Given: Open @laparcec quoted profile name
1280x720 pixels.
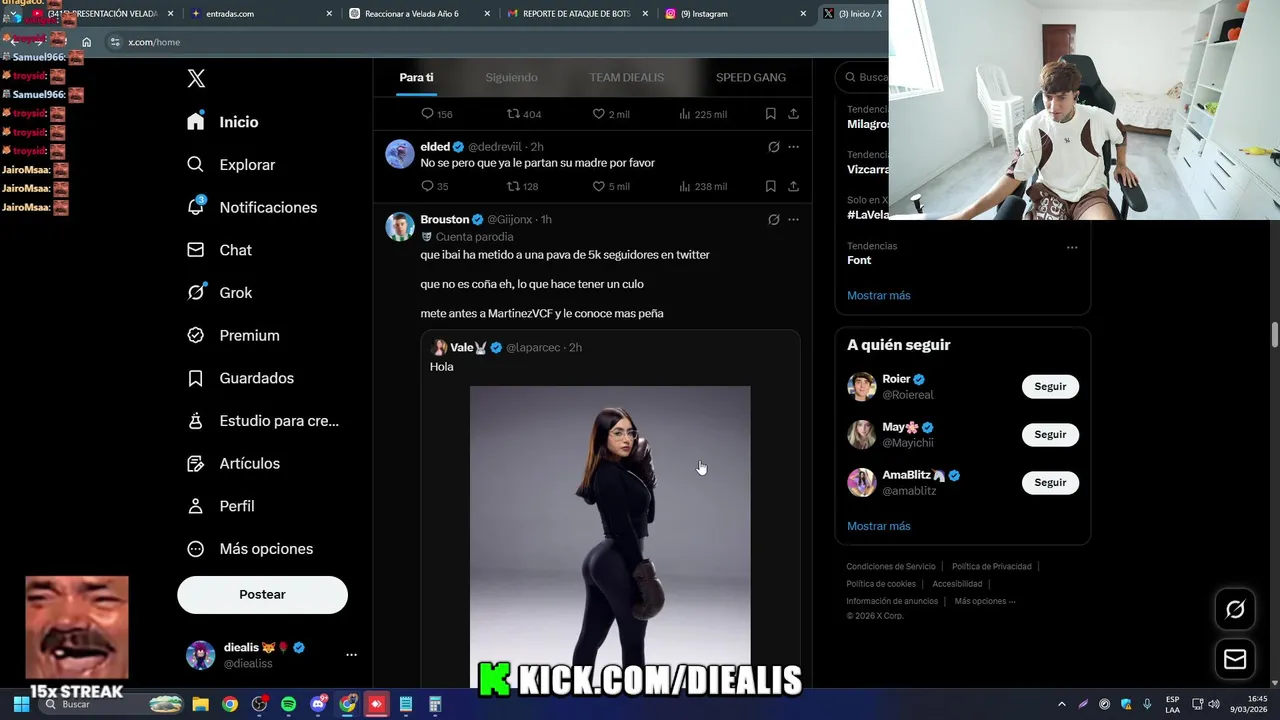Looking at the screenshot, I should click(533, 348).
